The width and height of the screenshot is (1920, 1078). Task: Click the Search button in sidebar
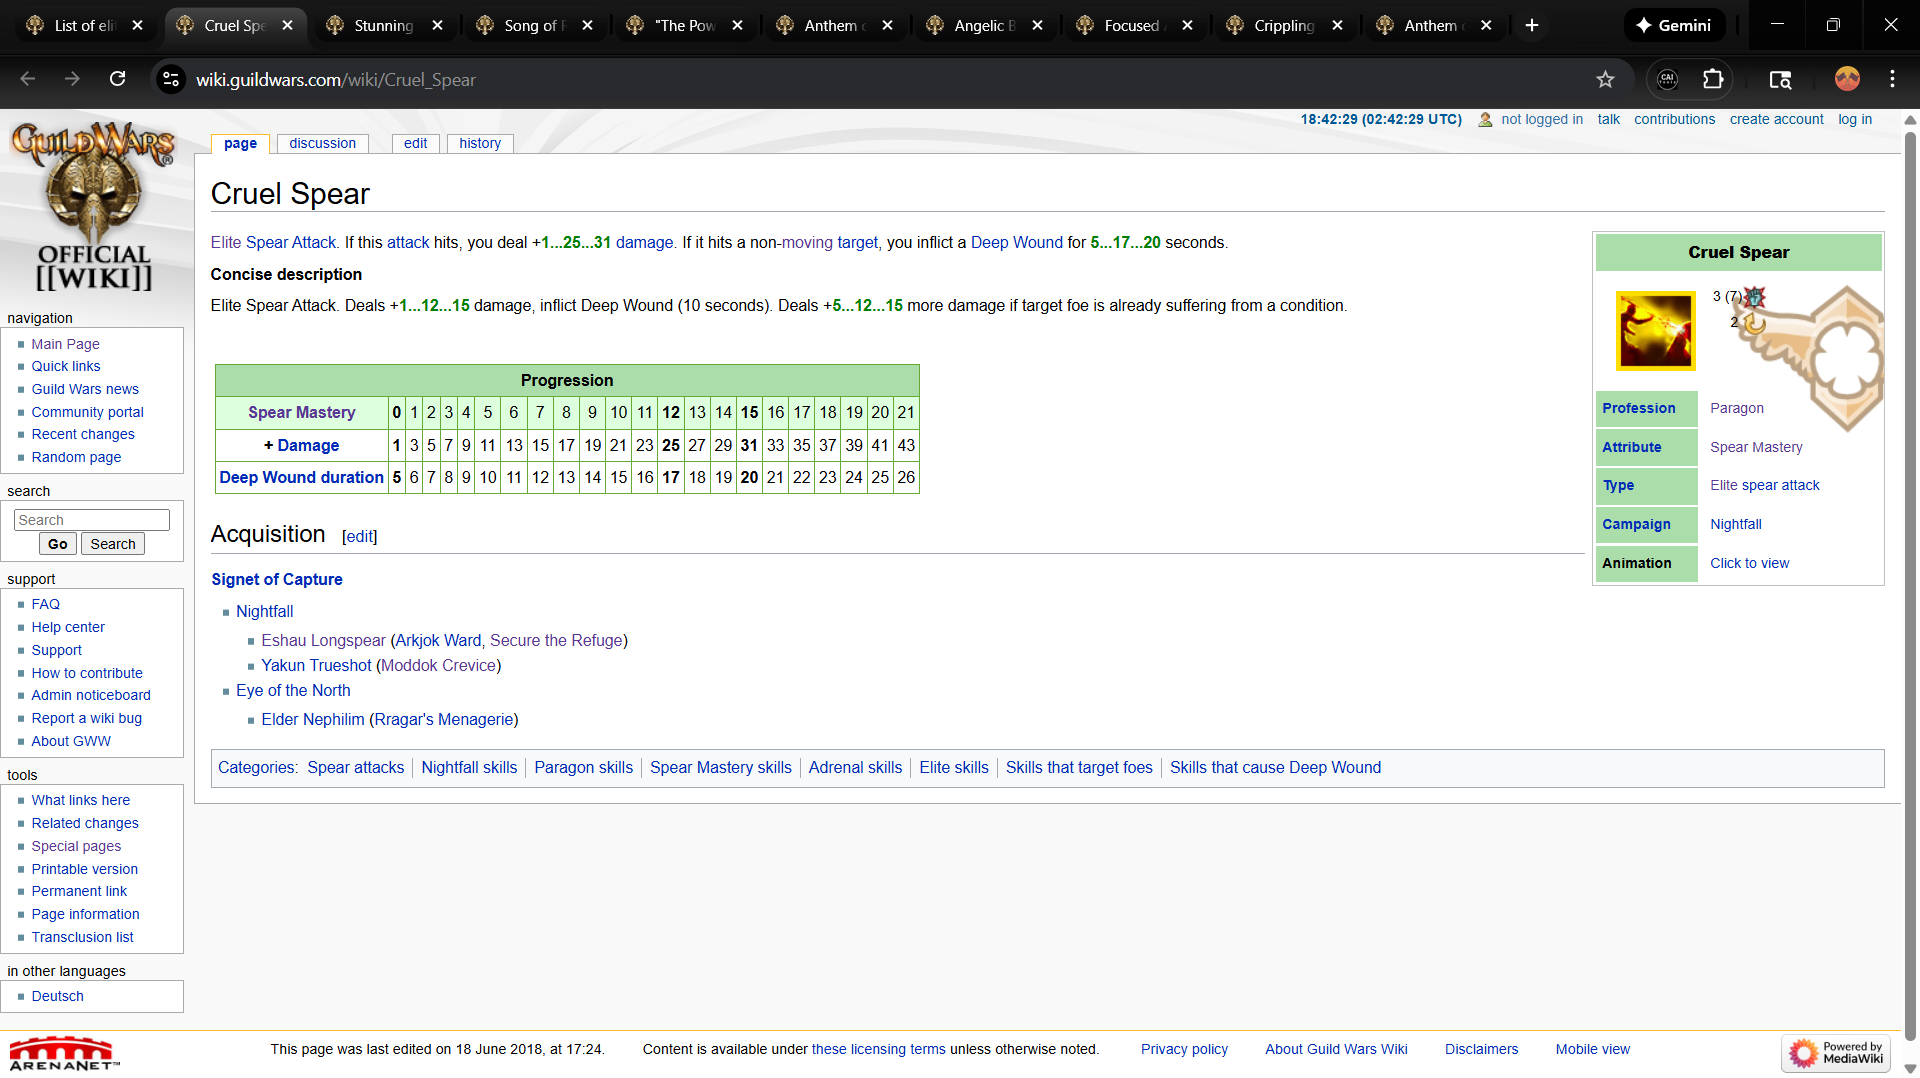point(112,544)
